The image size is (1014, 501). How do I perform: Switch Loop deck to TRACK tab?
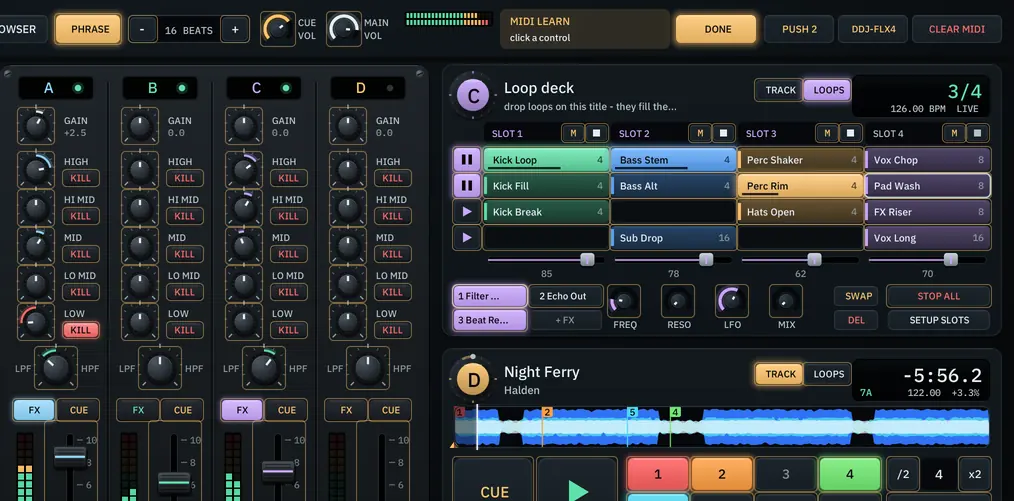point(780,91)
